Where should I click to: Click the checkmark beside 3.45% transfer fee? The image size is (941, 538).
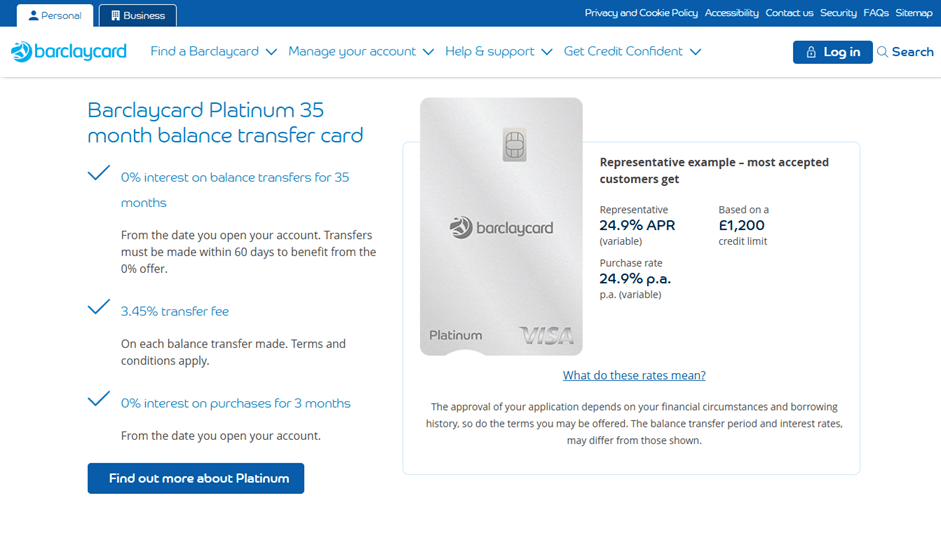click(99, 308)
